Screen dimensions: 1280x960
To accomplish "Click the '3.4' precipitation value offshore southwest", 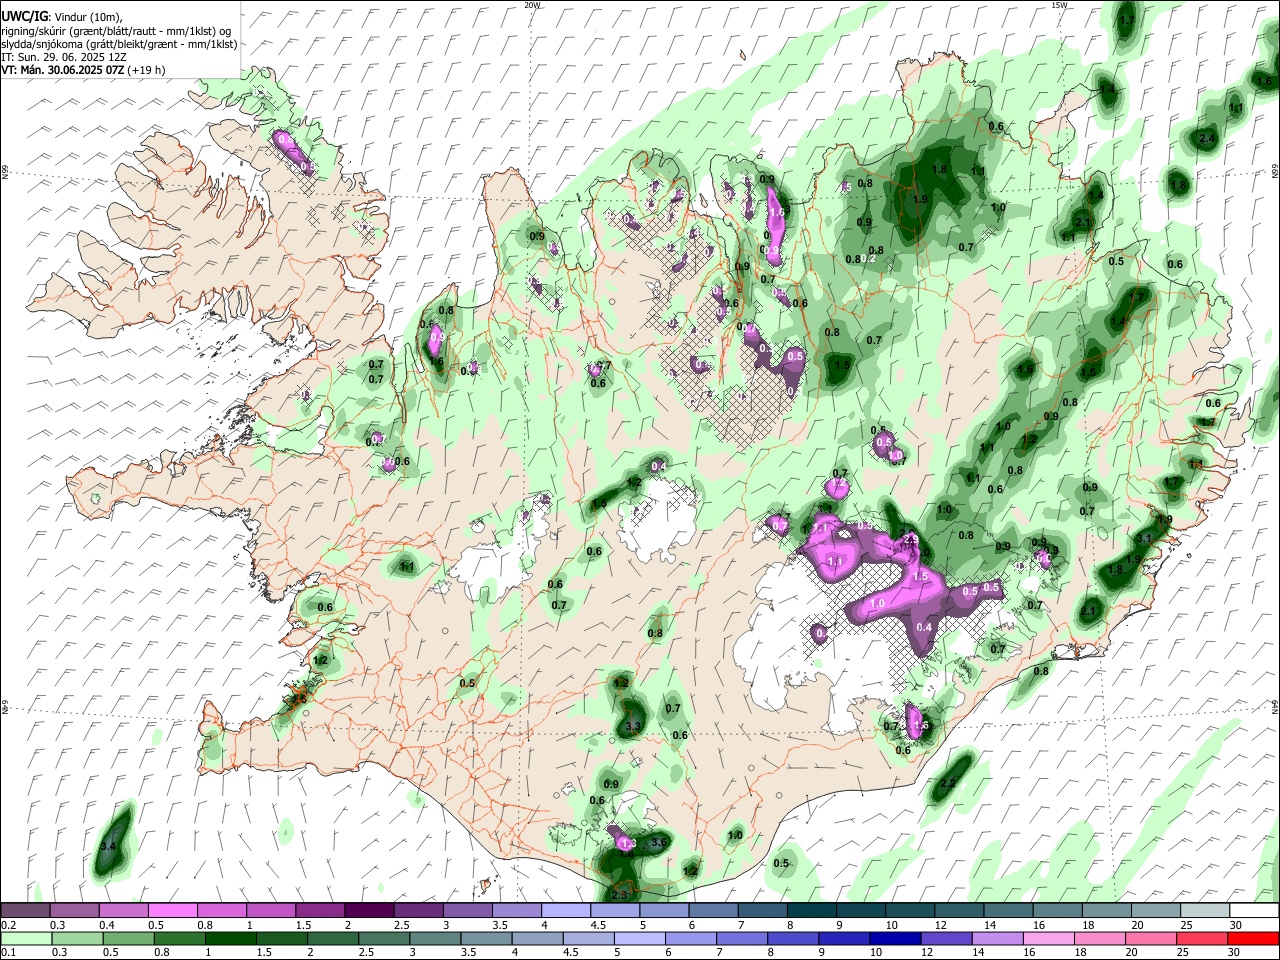I will (109, 847).
